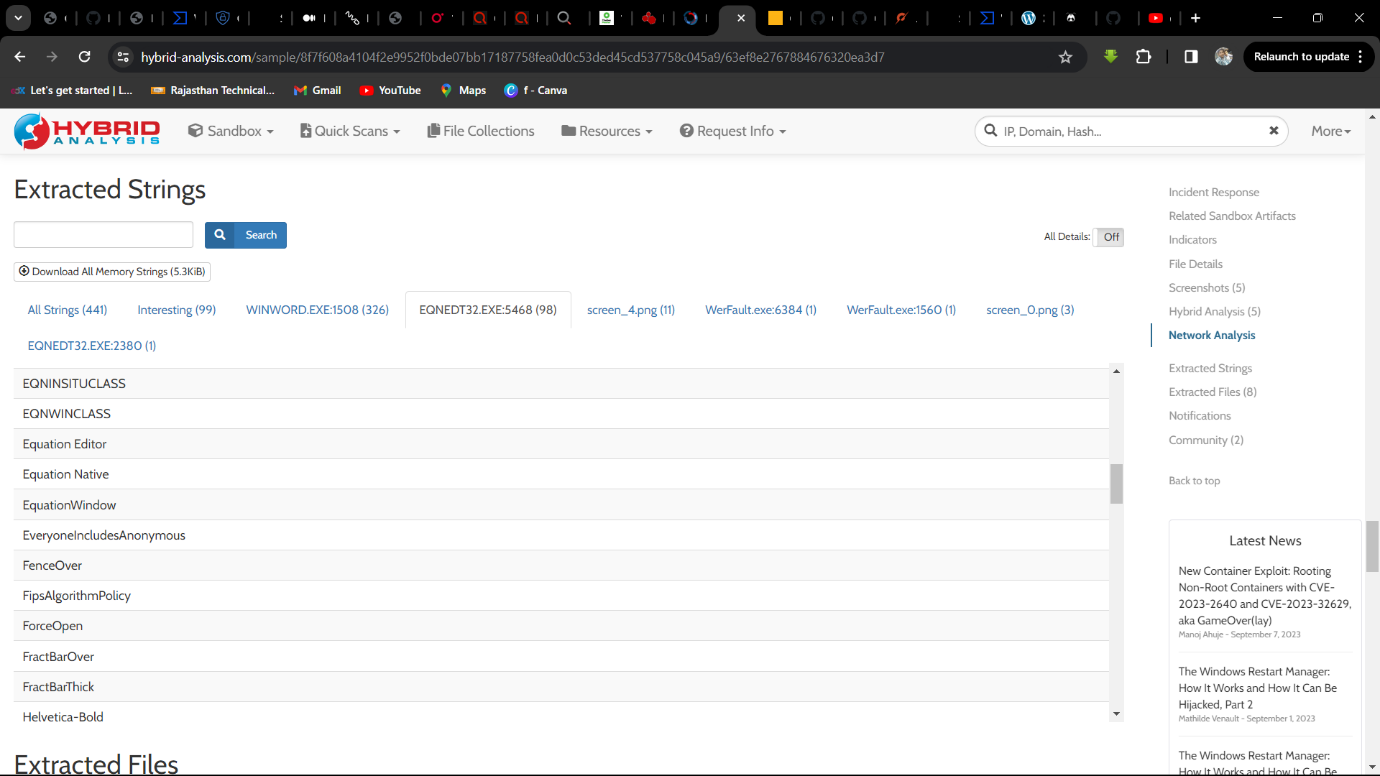Expand the Sandbox dropdown menu
Viewport: 1380px width, 776px height.
[x=231, y=131]
